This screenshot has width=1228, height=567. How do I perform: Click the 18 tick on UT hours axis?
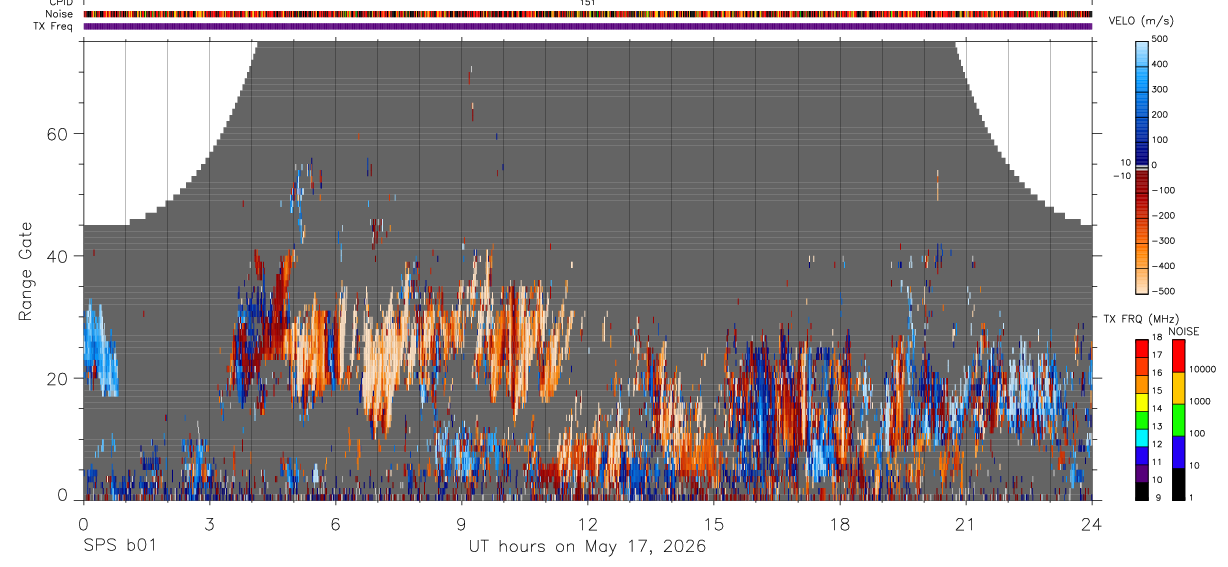click(839, 523)
